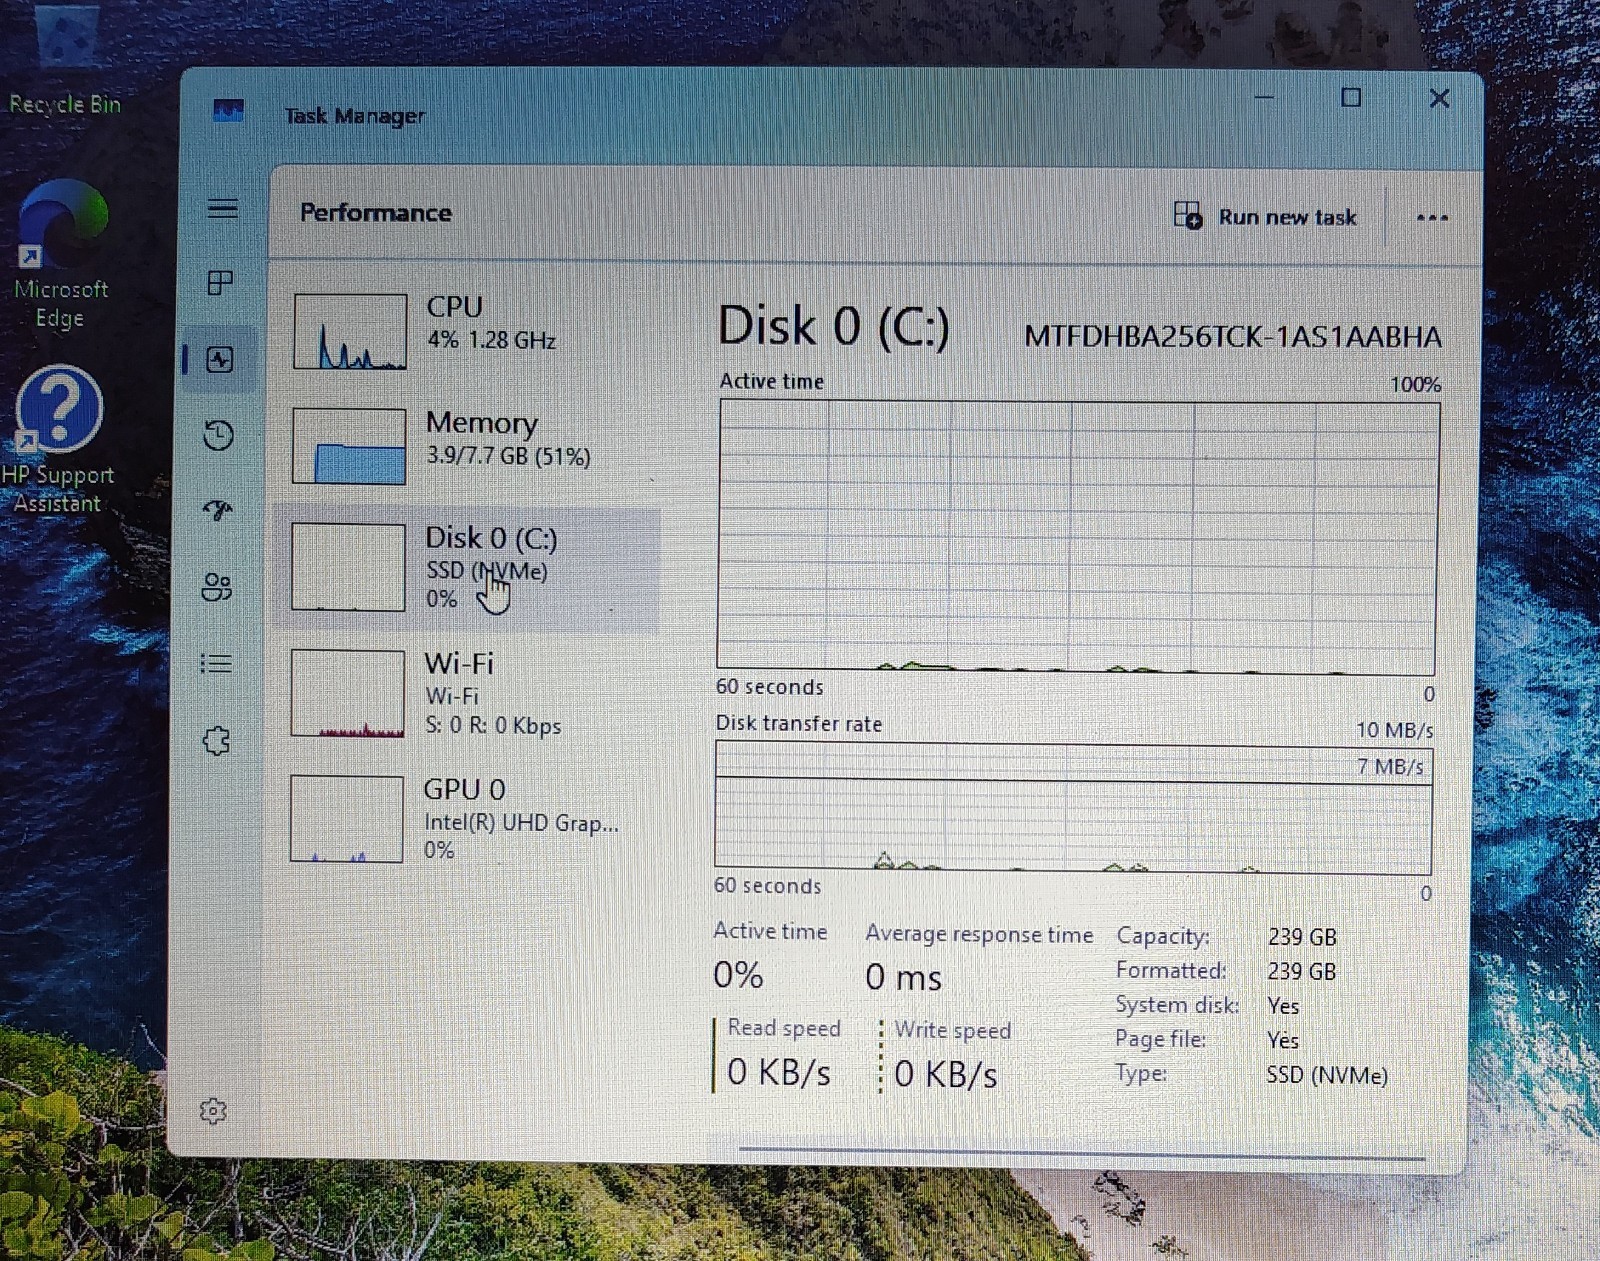
Task: Close the Task Manager window
Action: (1439, 98)
